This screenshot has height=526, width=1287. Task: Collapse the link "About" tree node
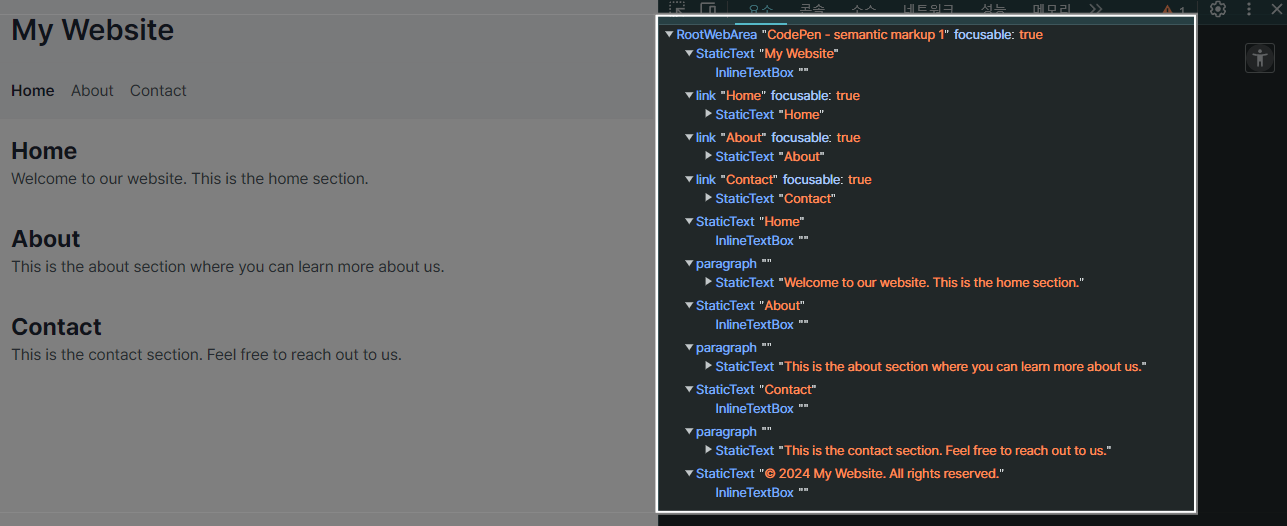(688, 137)
